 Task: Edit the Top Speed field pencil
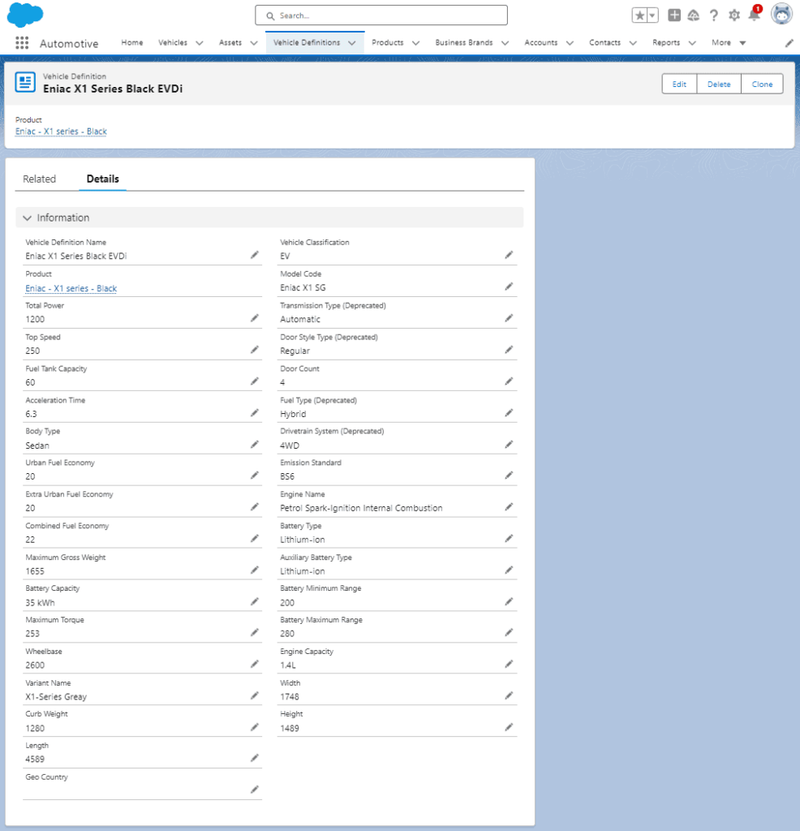(255, 350)
